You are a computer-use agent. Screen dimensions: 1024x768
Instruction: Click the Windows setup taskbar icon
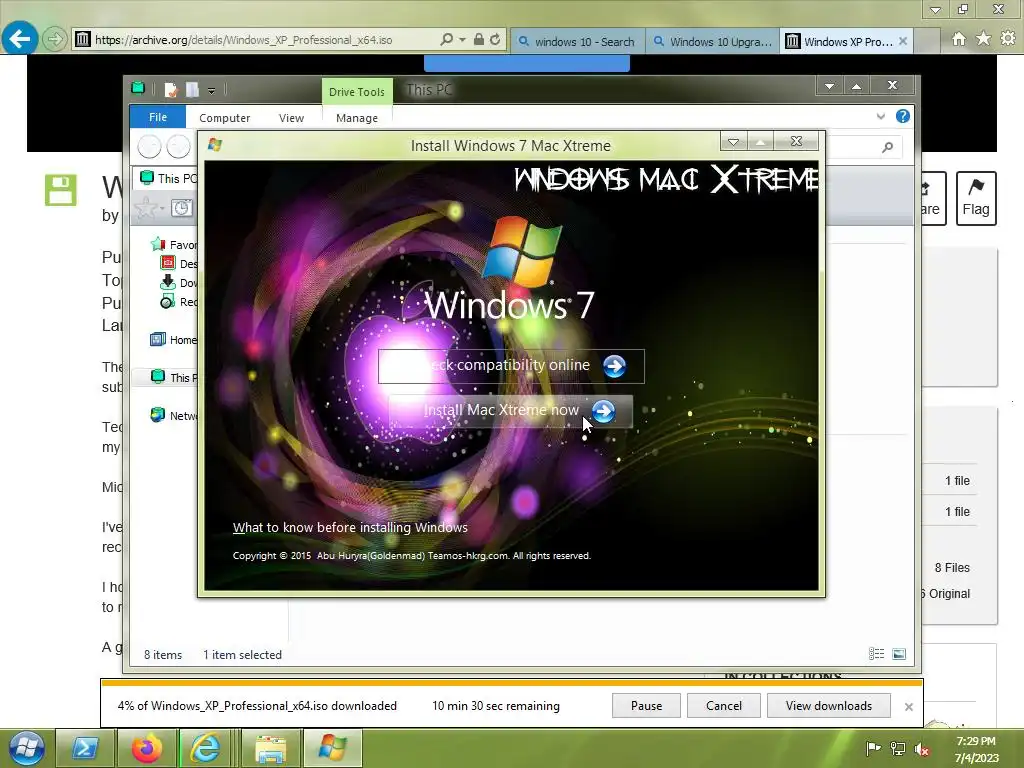(x=332, y=748)
